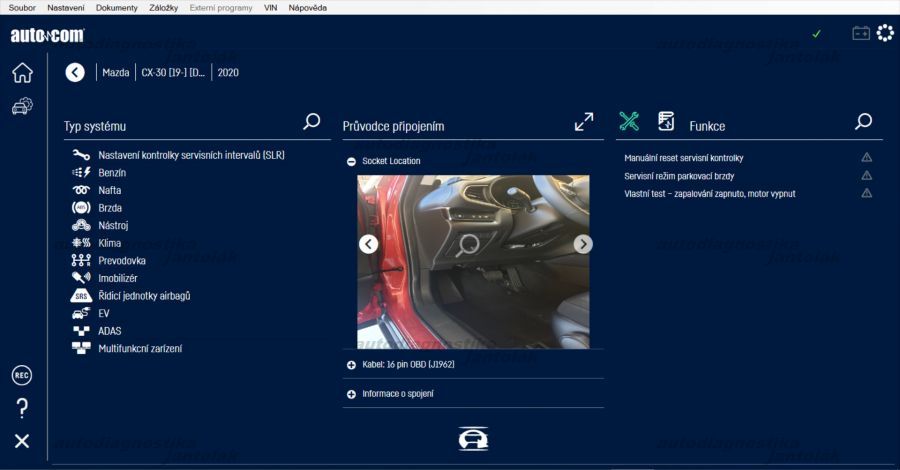
Task: Click the Benzín system icon
Action: click(x=81, y=172)
